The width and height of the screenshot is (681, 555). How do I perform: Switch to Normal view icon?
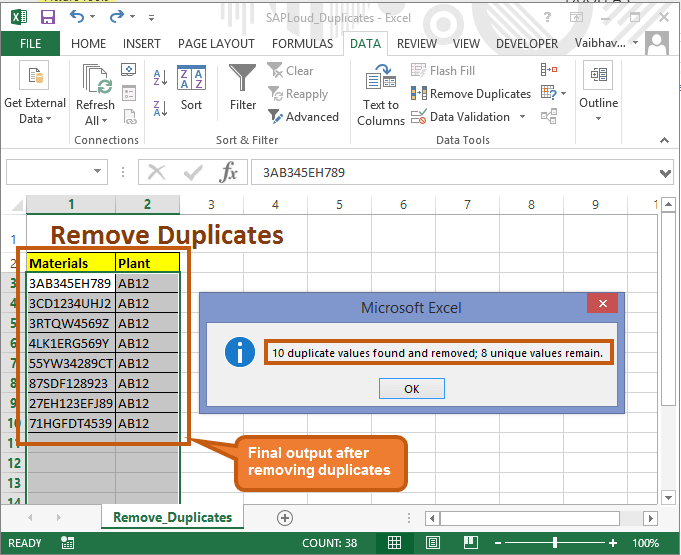pyautogui.click(x=394, y=542)
